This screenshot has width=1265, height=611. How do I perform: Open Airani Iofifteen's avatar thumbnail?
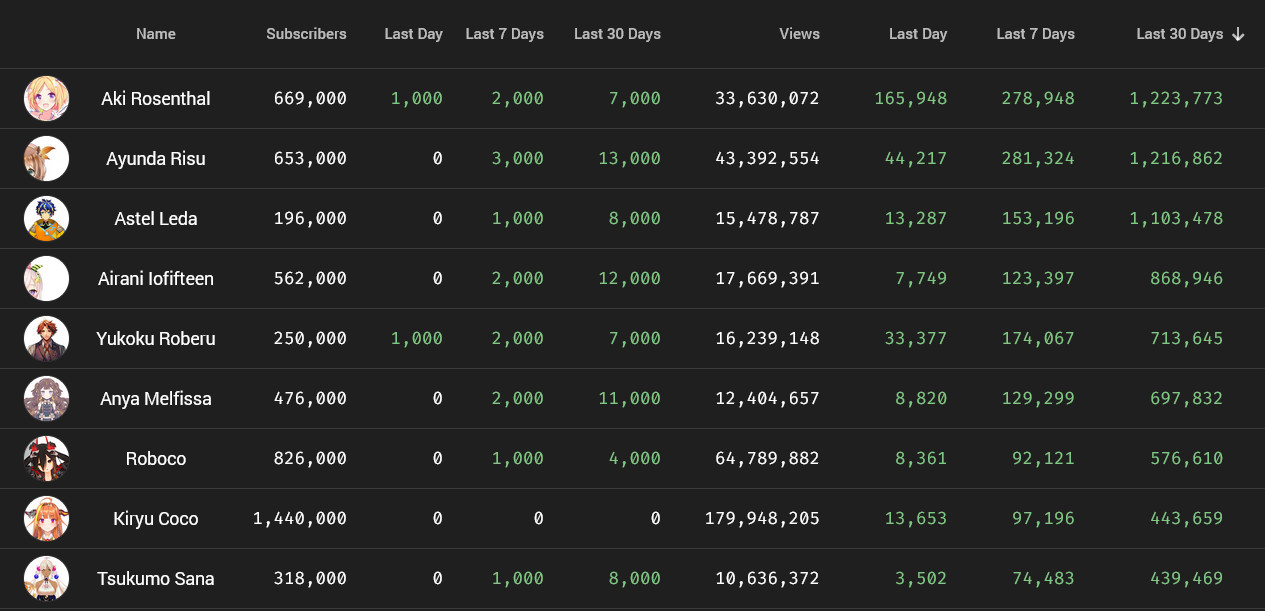[x=46, y=278]
